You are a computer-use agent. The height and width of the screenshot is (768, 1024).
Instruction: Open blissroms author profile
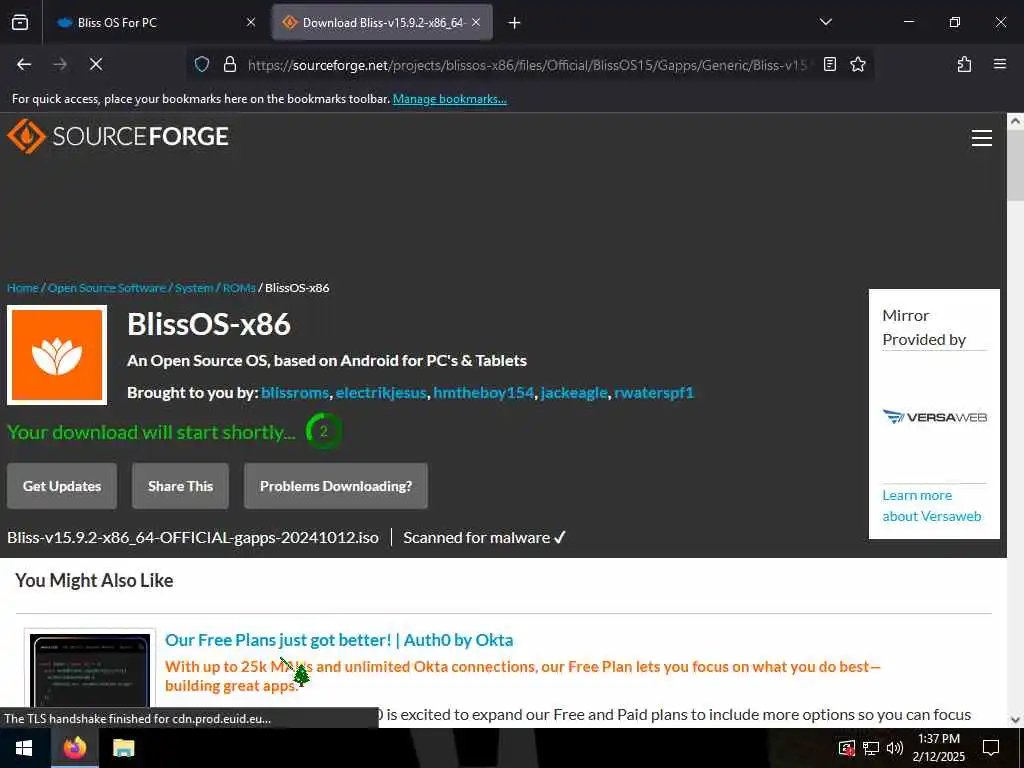point(295,392)
